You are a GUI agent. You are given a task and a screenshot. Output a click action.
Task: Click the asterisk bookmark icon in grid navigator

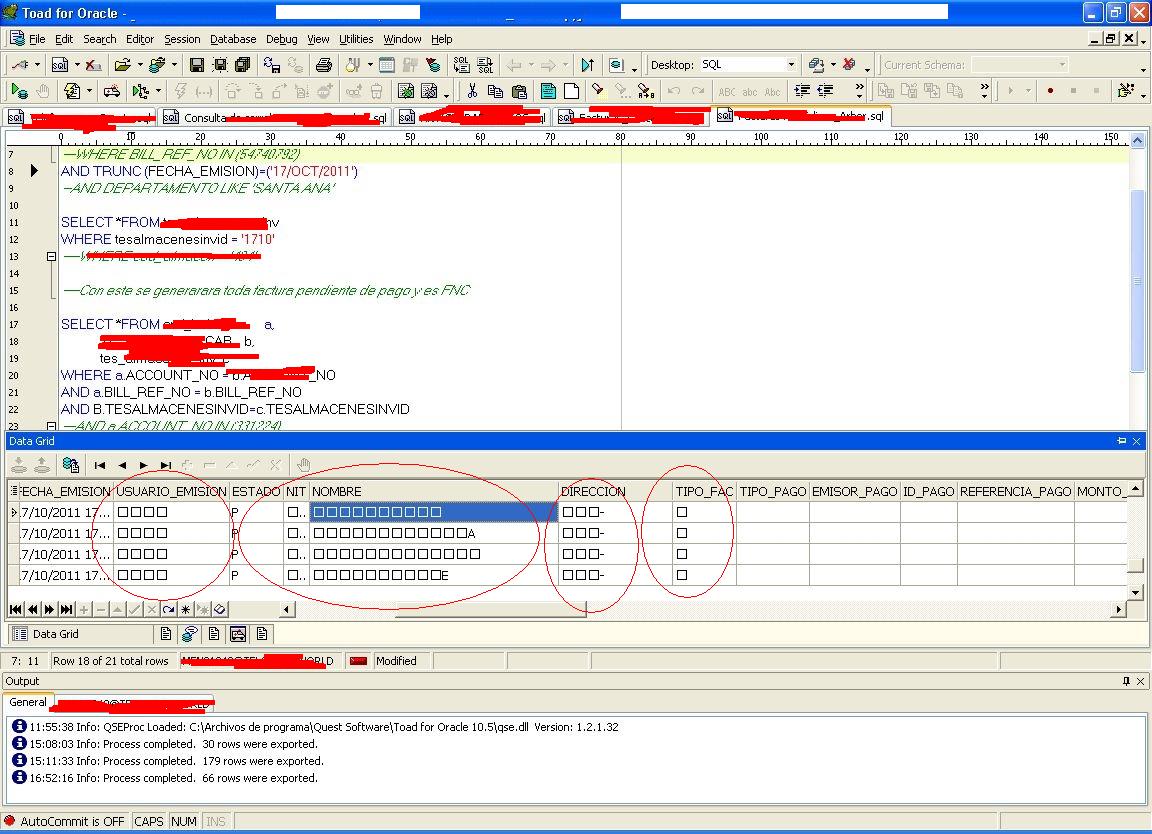tap(185, 609)
